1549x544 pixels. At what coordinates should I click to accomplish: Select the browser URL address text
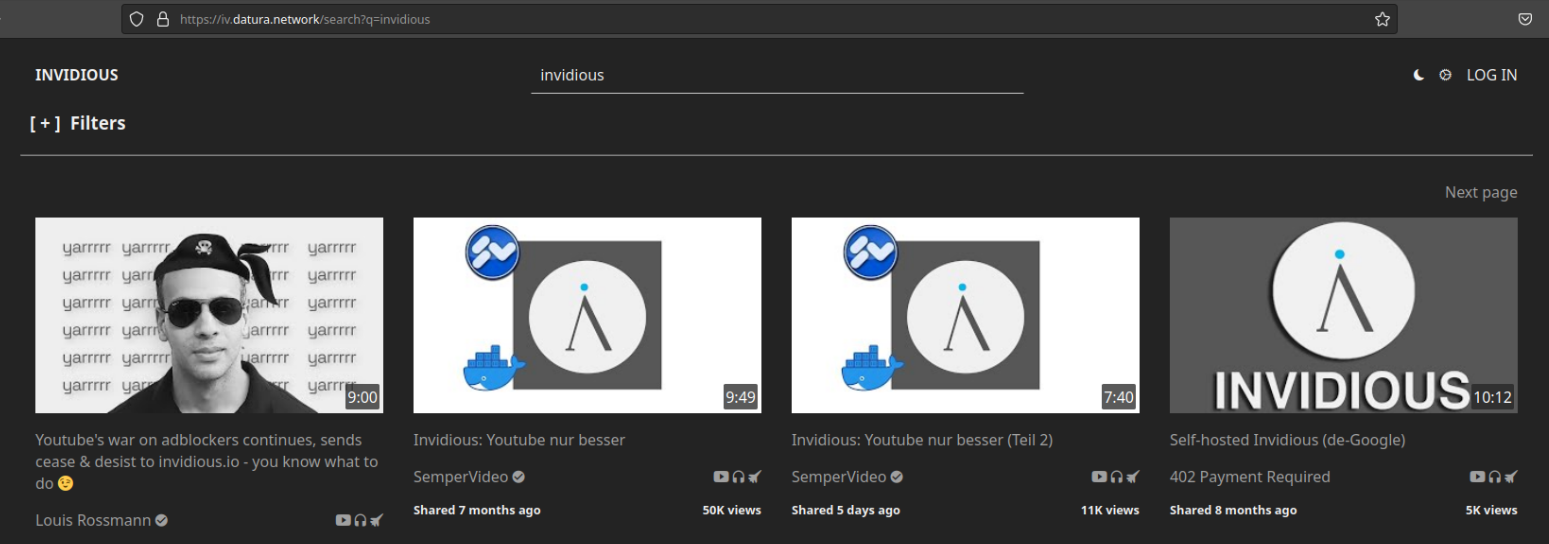pos(305,19)
